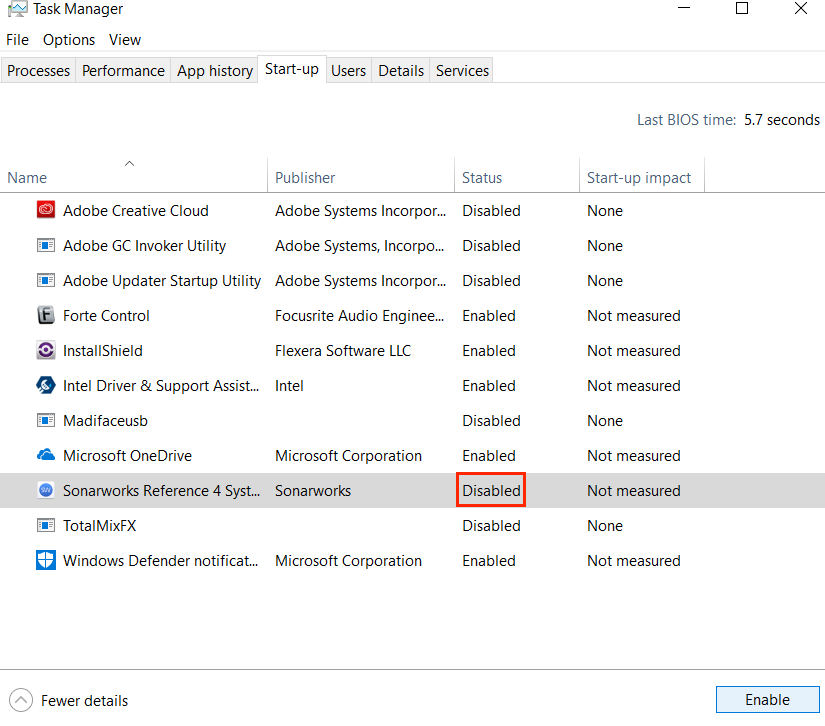Viewport: 825px width, 726px height.
Task: Switch to the Services tab
Action: click(x=462, y=70)
